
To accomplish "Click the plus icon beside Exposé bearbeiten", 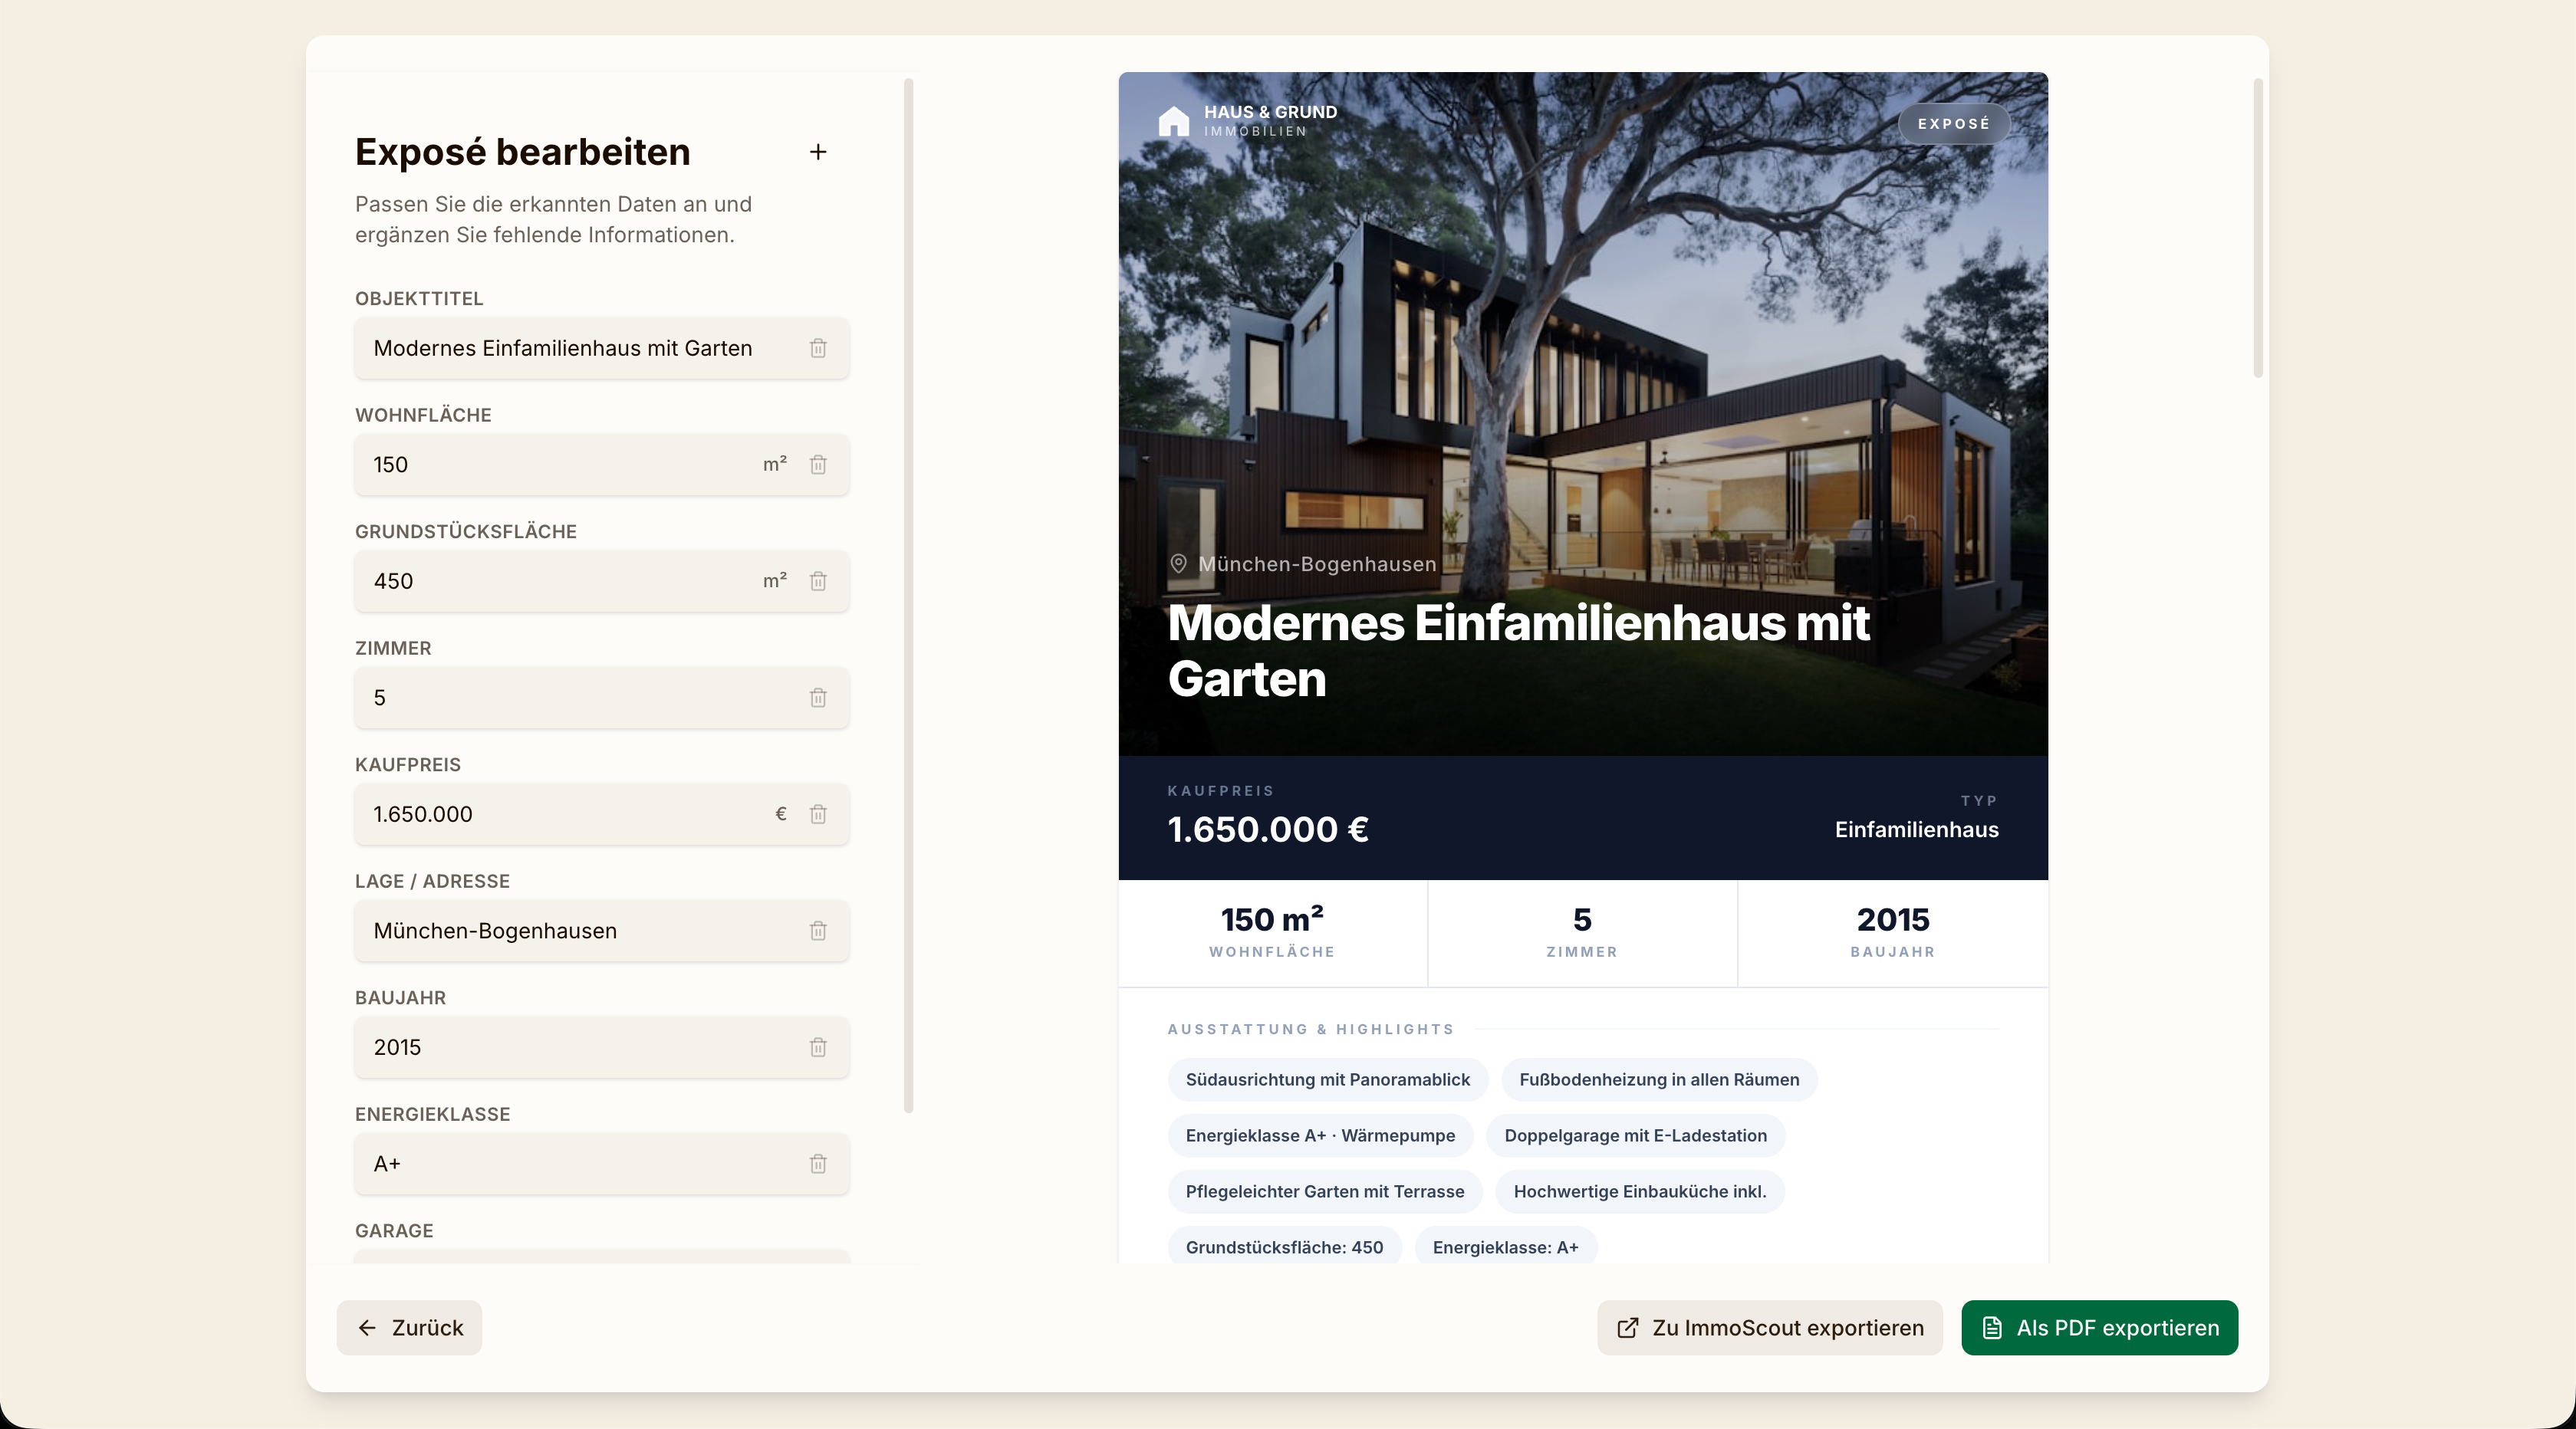I will [x=818, y=152].
